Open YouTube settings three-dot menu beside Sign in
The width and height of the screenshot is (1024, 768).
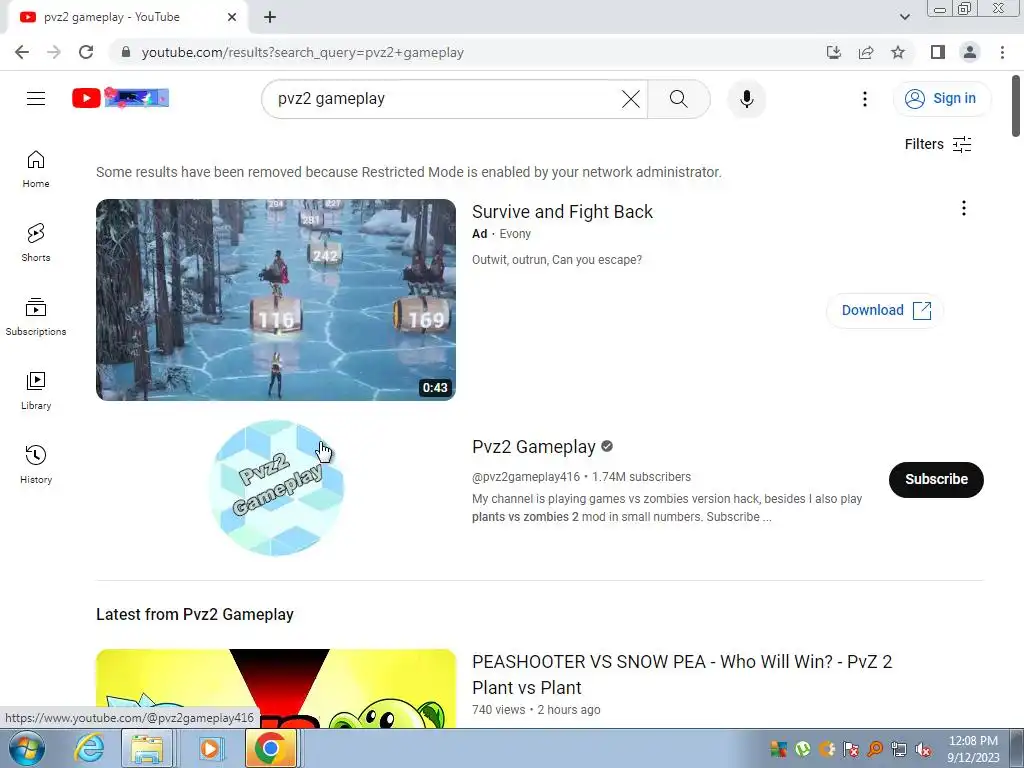click(x=865, y=99)
